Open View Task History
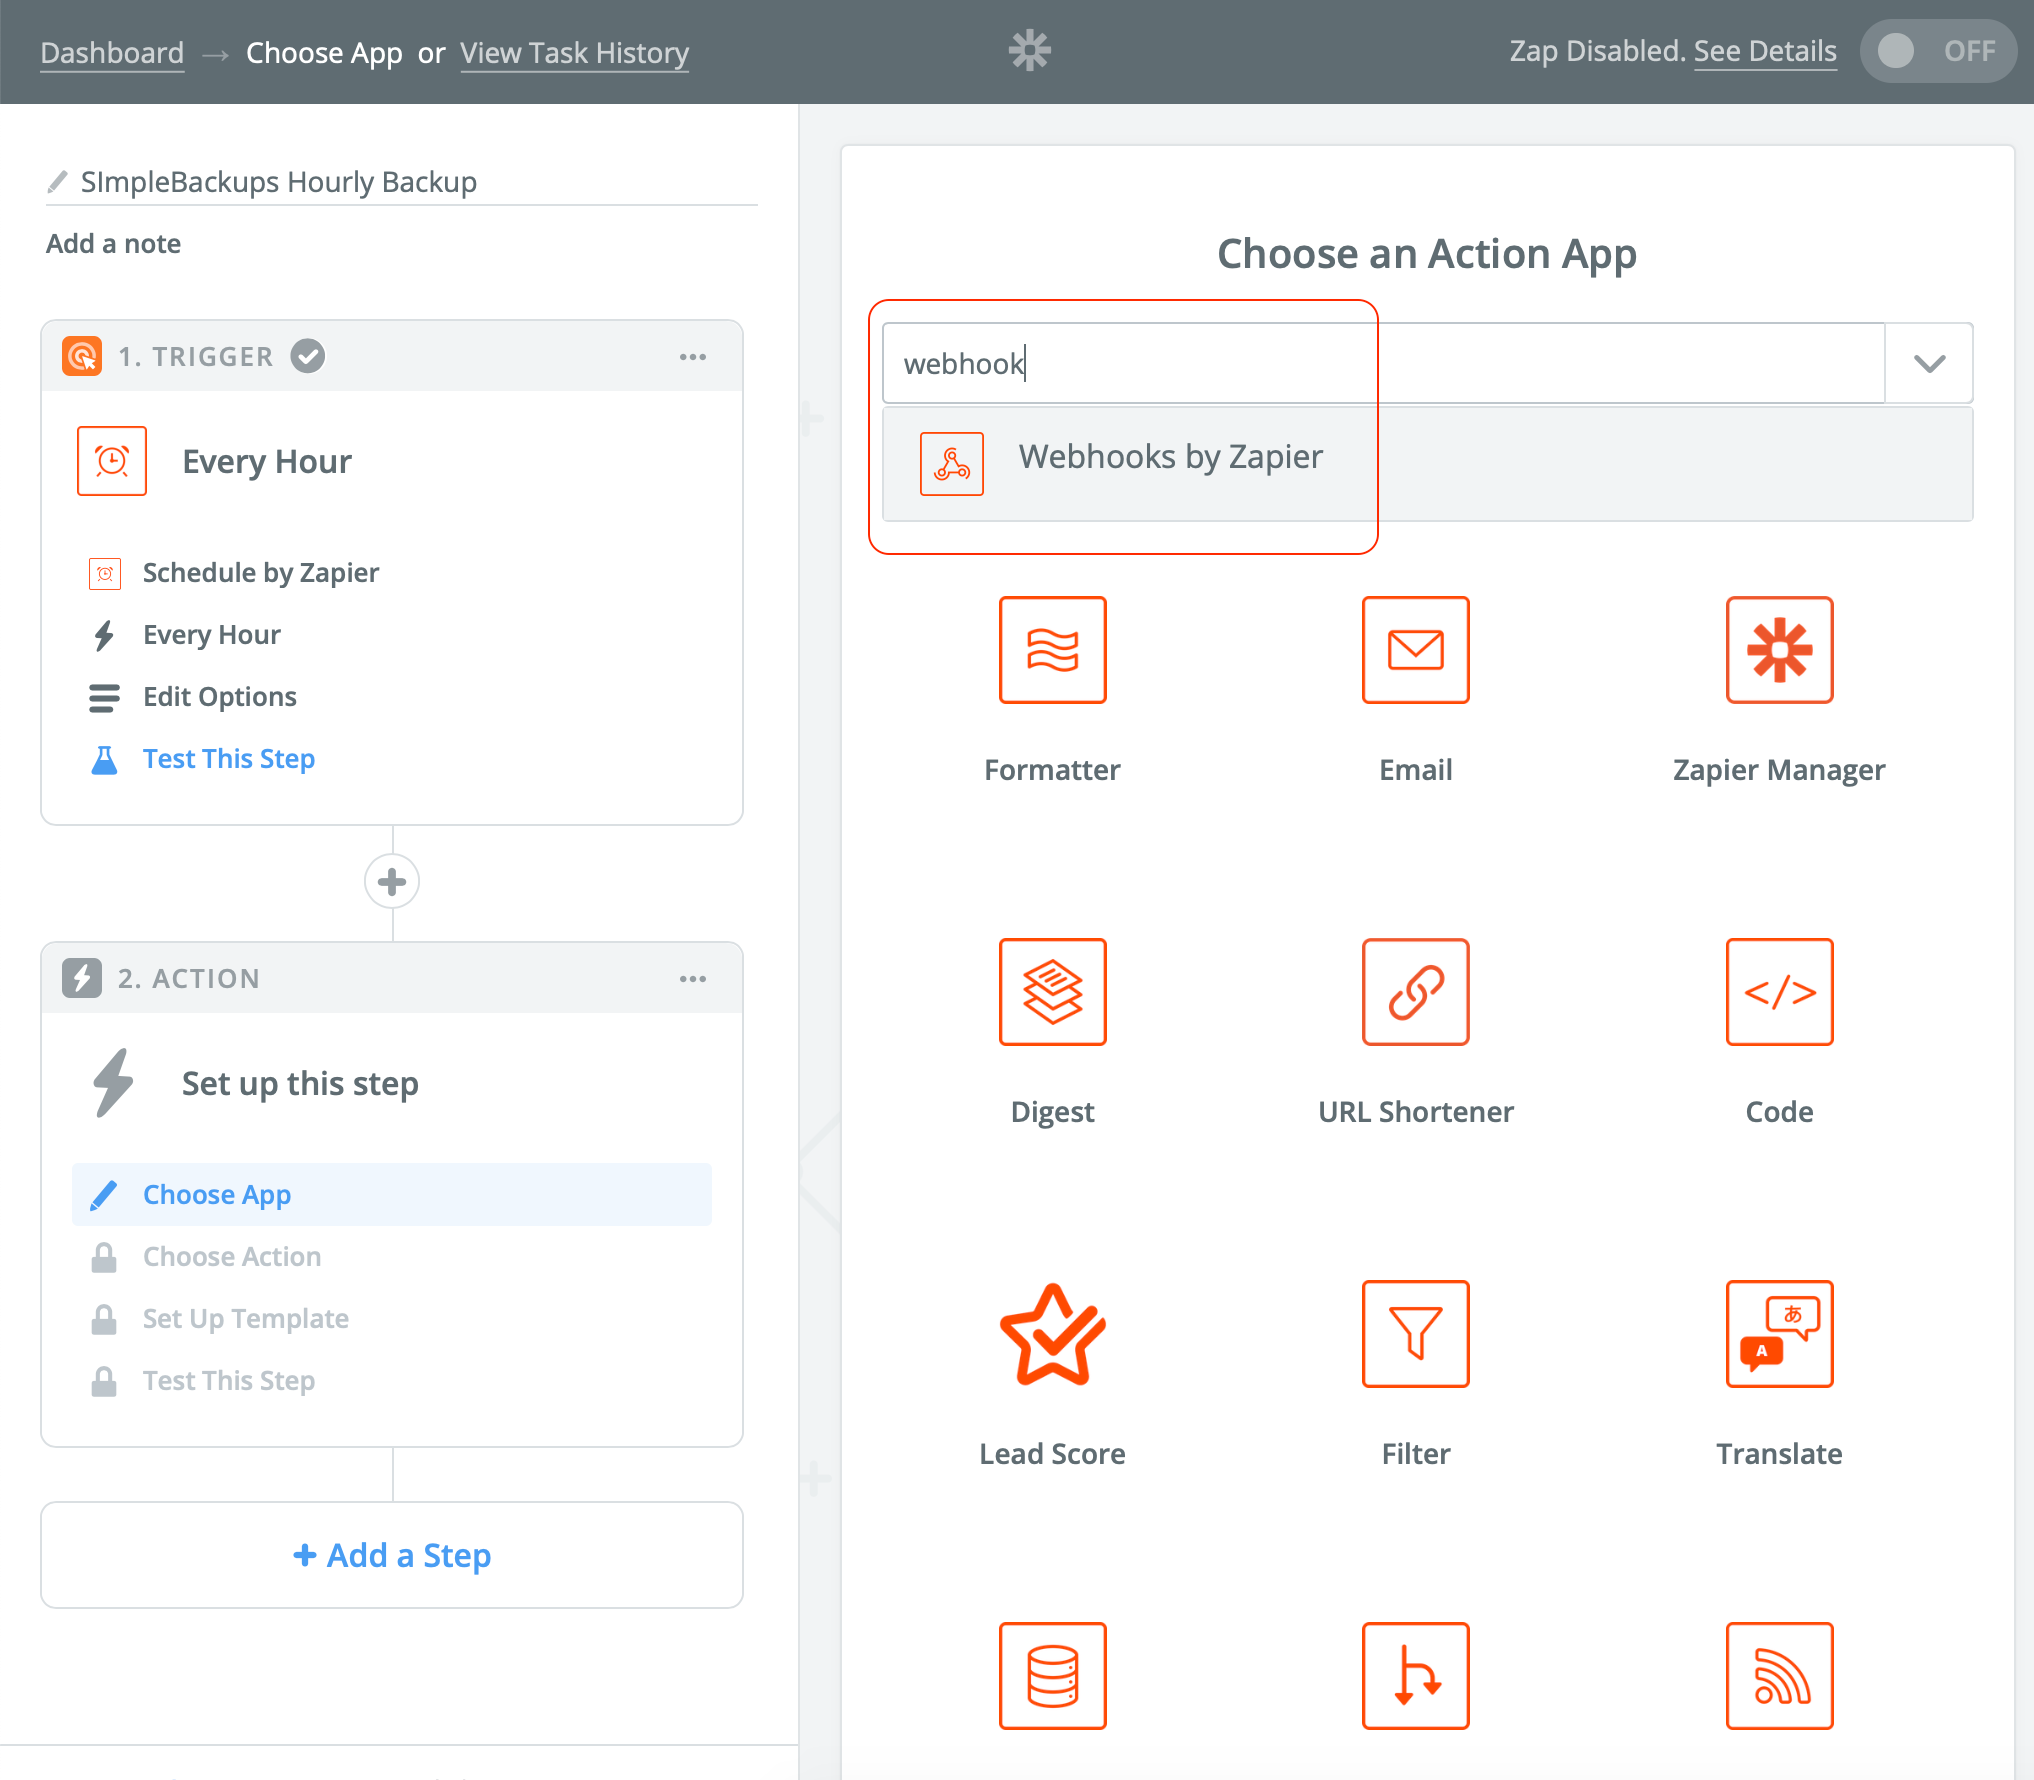This screenshot has width=2034, height=1780. pyautogui.click(x=574, y=52)
